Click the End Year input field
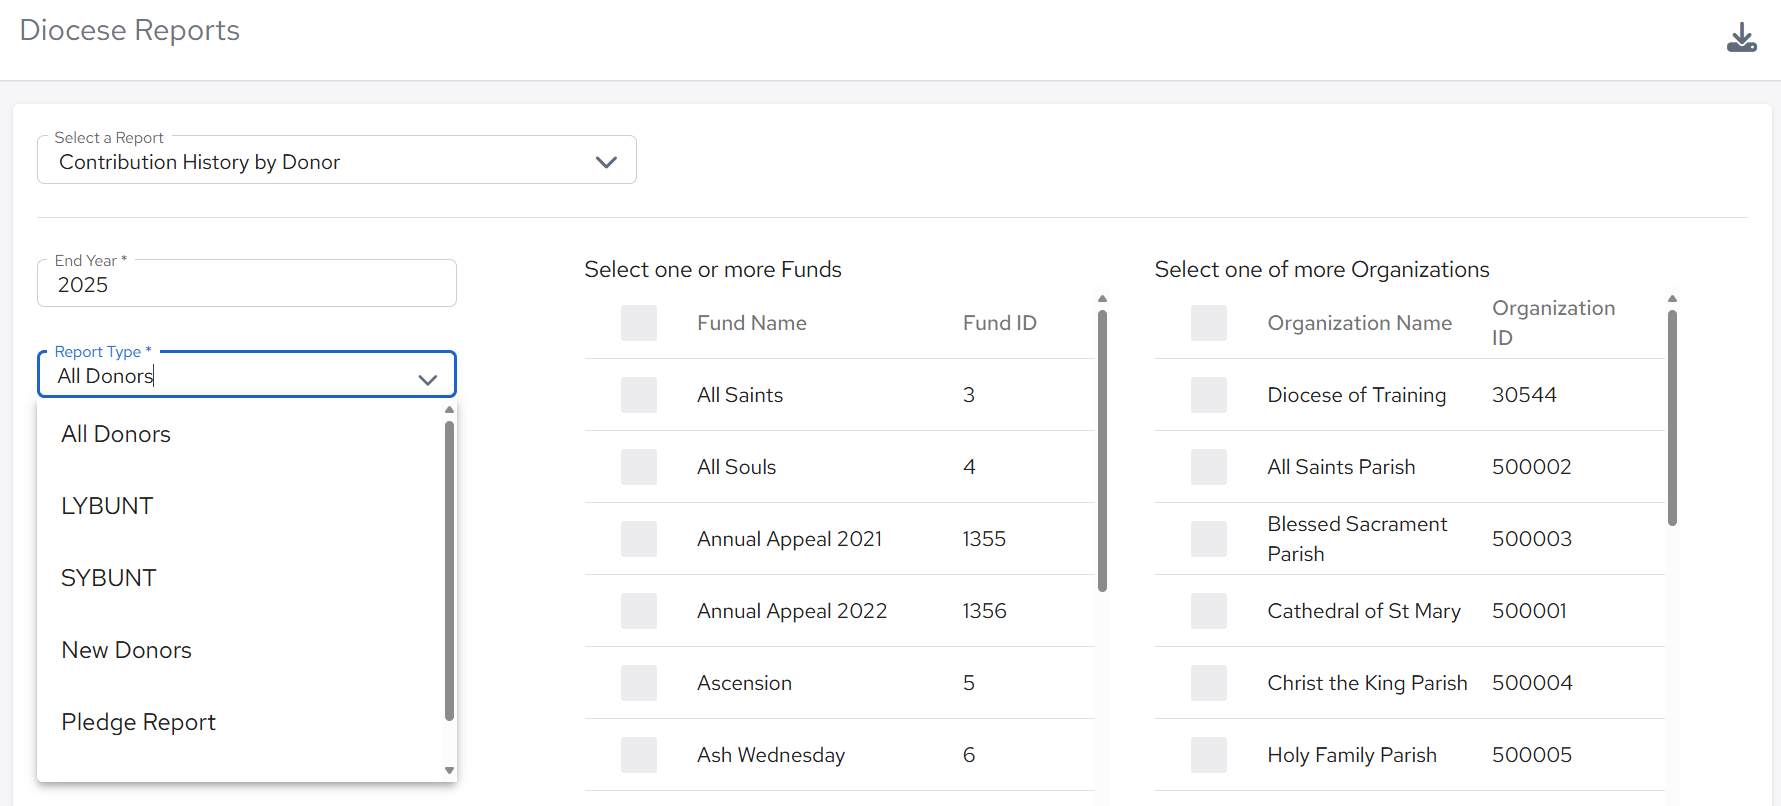 (246, 284)
